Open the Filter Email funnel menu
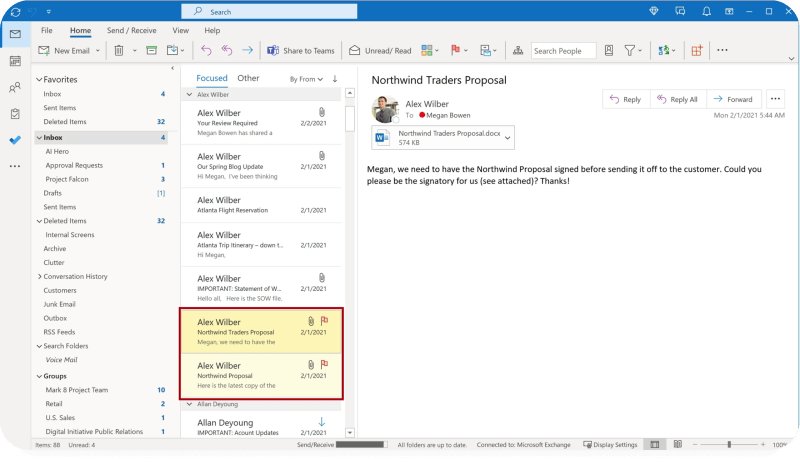The image size is (800, 466). point(633,50)
